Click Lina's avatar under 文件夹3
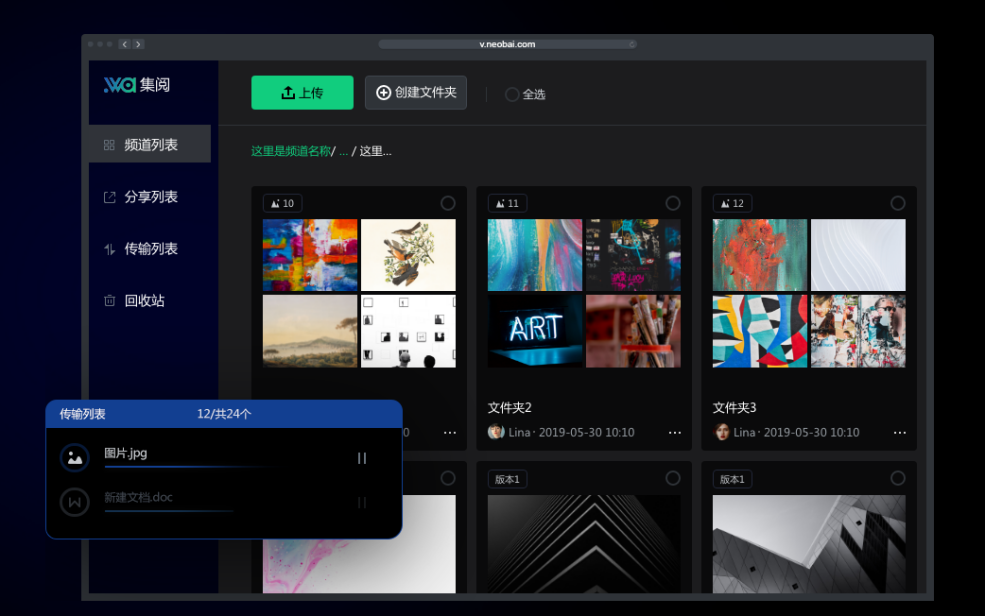This screenshot has width=985, height=616. 721,432
